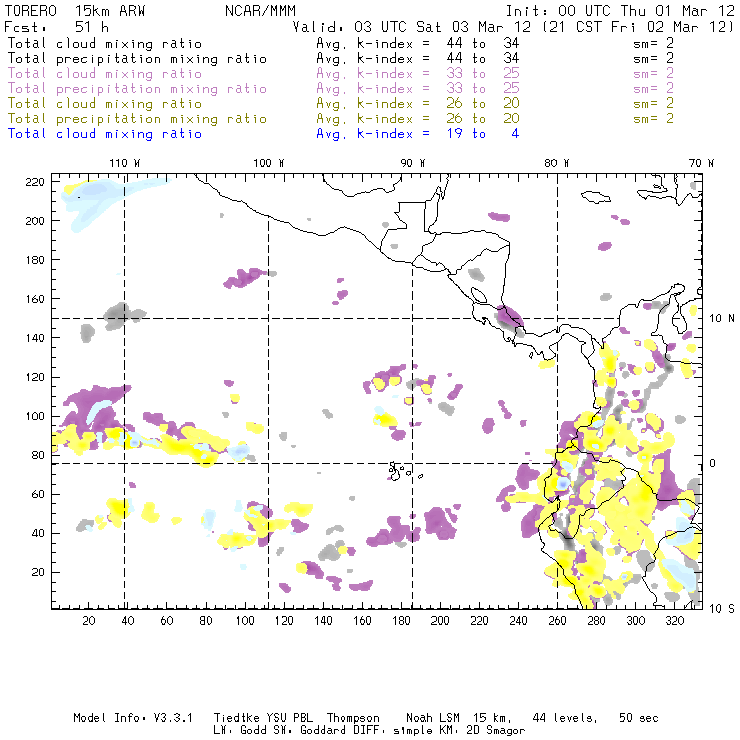This screenshot has height=740, width=740.
Task: Select the olive Total cloud mixing ratio legend
Action: [x=105, y=104]
